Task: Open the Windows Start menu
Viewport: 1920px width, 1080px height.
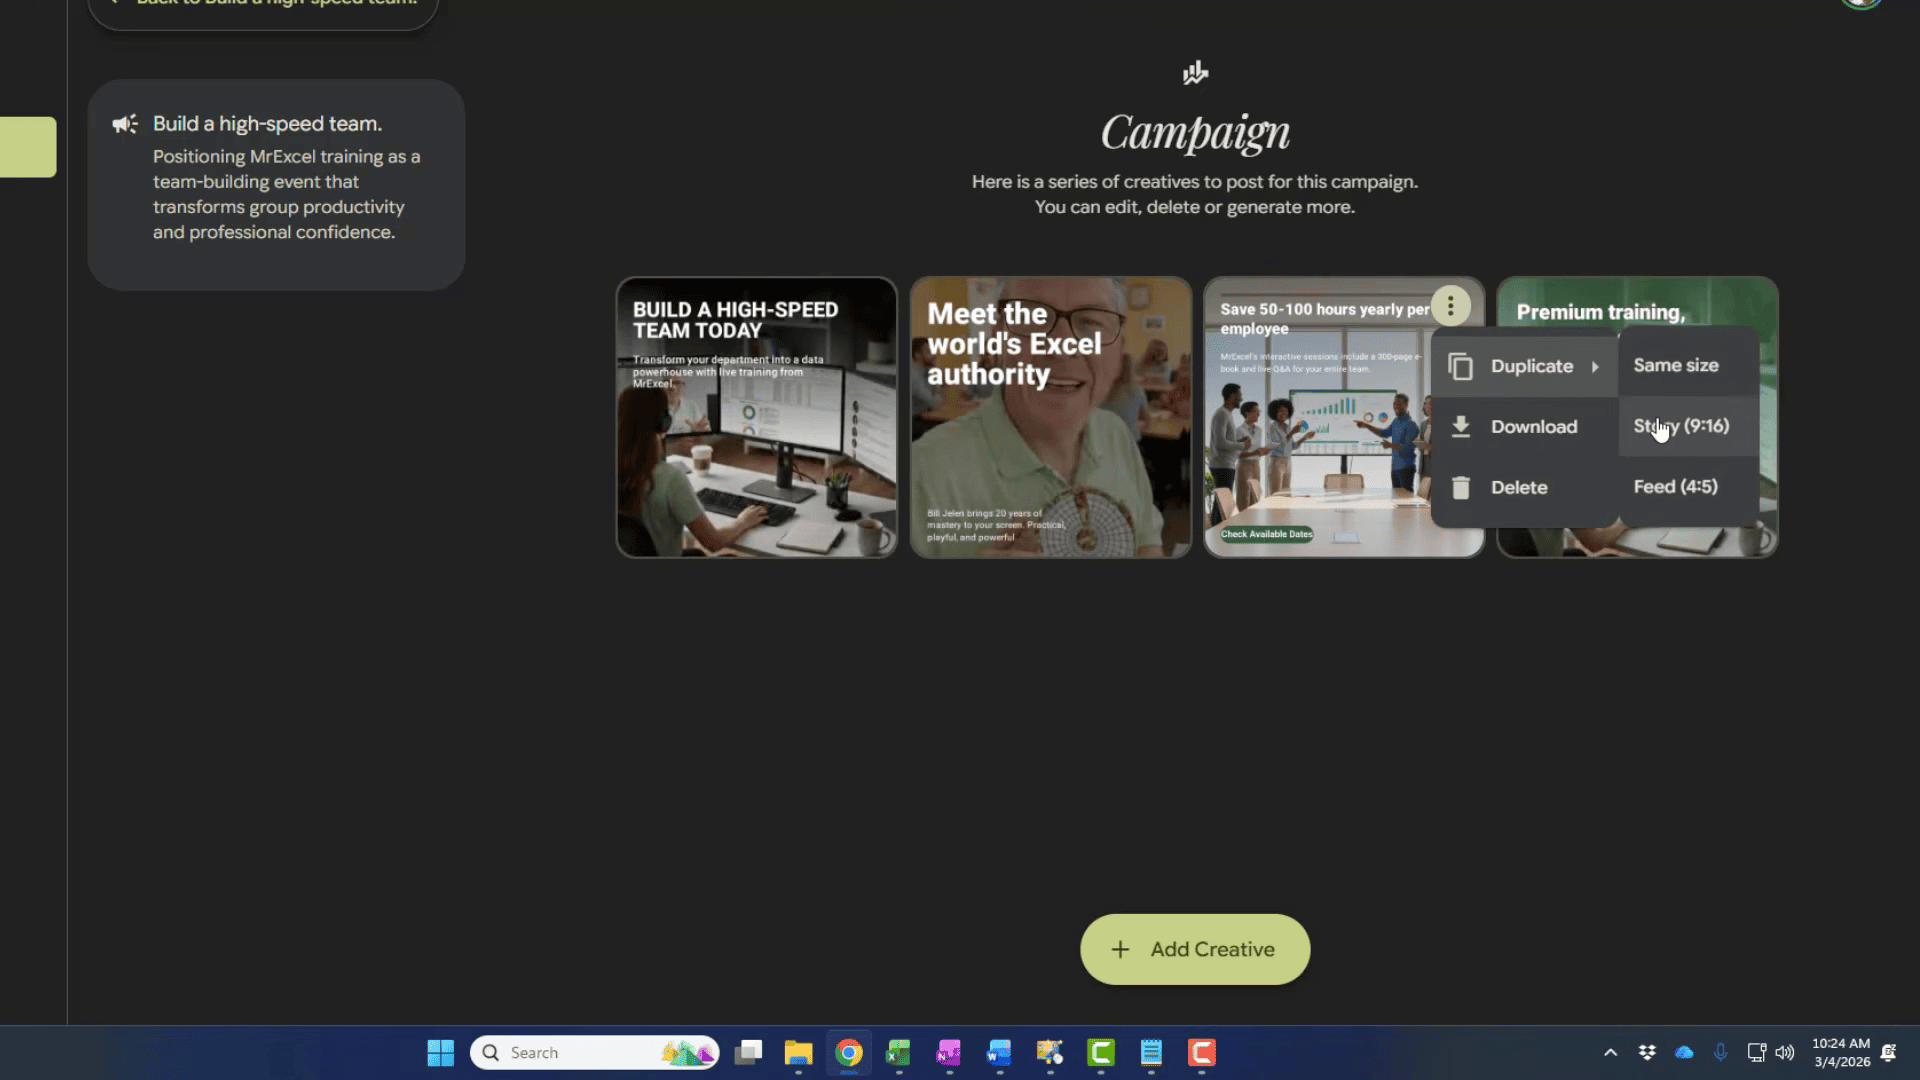Action: point(440,1053)
